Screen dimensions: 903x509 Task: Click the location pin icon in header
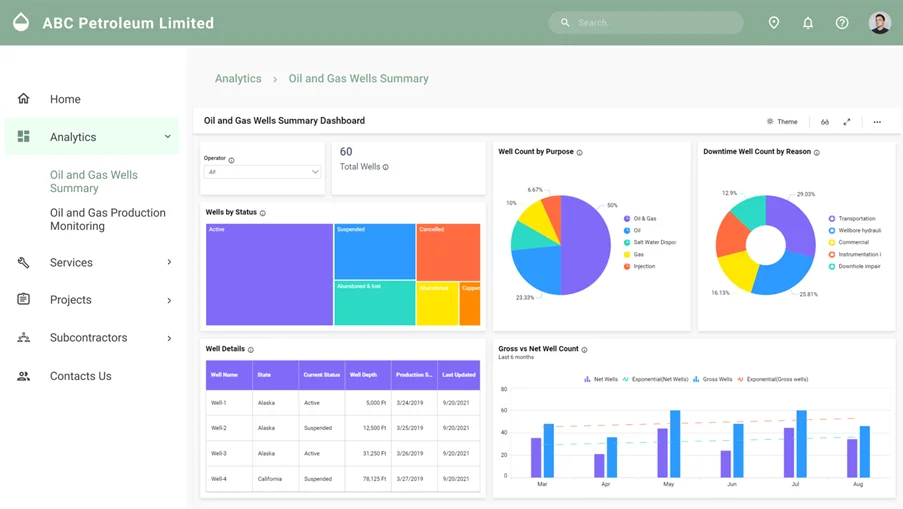tap(773, 23)
